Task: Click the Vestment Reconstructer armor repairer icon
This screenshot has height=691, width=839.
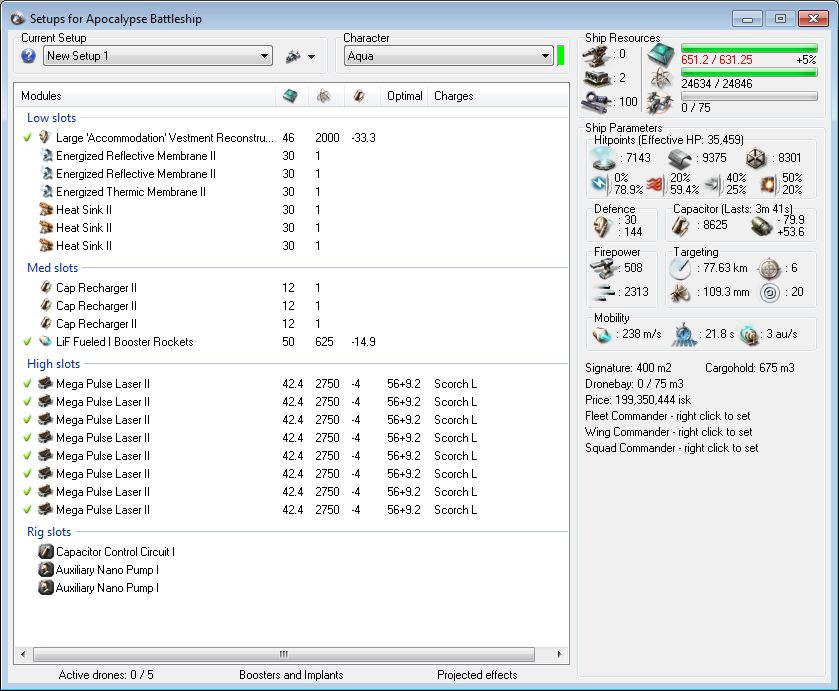Action: (x=45, y=137)
